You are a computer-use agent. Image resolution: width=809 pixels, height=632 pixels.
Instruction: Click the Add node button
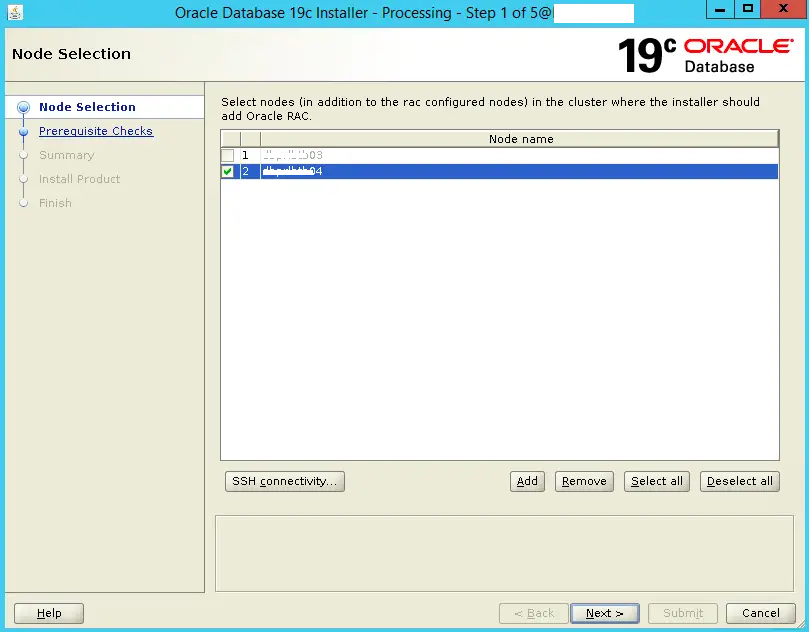click(527, 481)
